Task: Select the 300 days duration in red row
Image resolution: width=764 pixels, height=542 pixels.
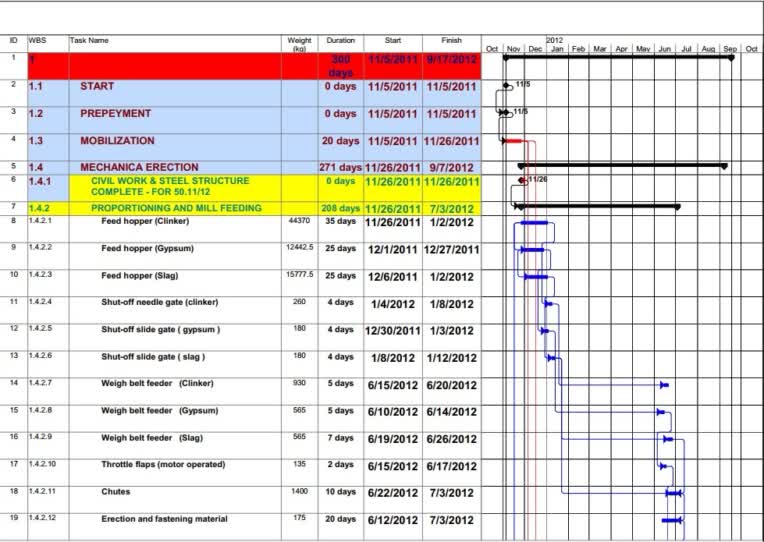Action: (x=341, y=66)
